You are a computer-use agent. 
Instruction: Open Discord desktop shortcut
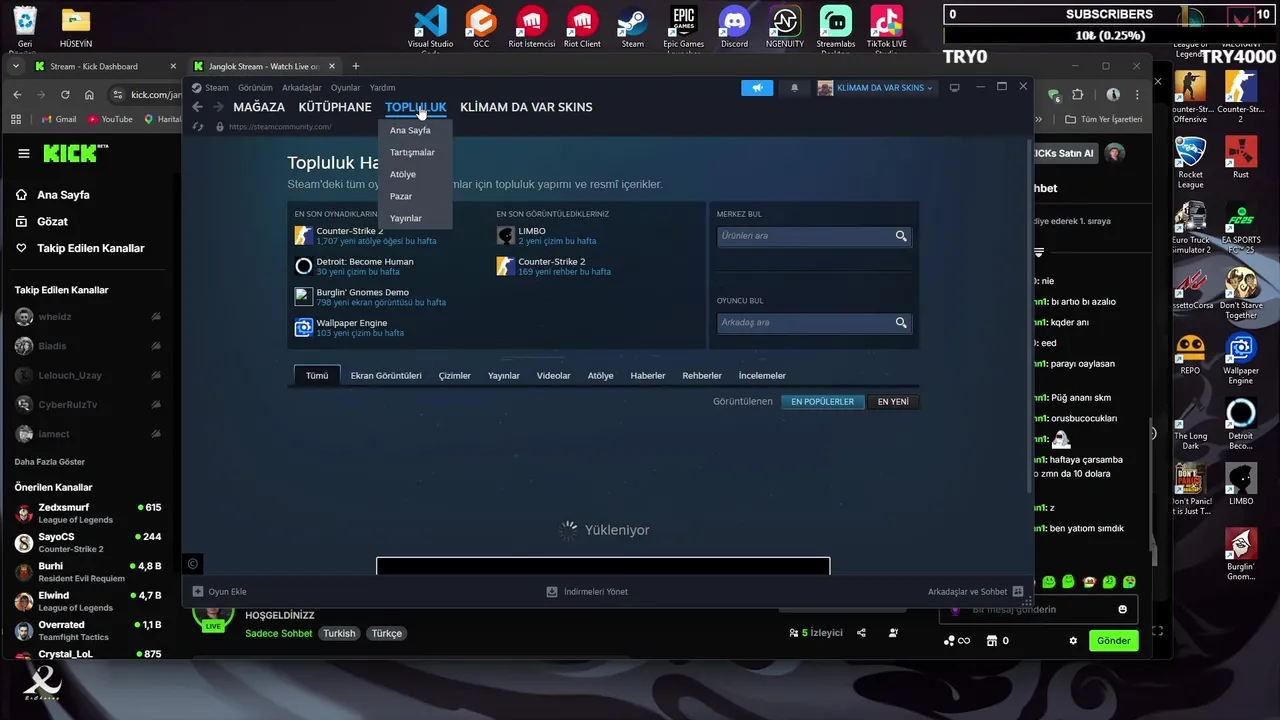(x=734, y=27)
